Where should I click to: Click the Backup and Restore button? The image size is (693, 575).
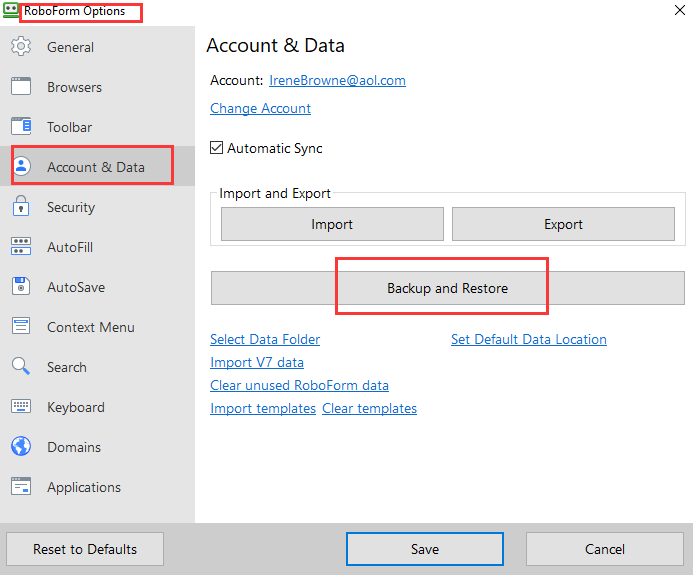[447, 288]
